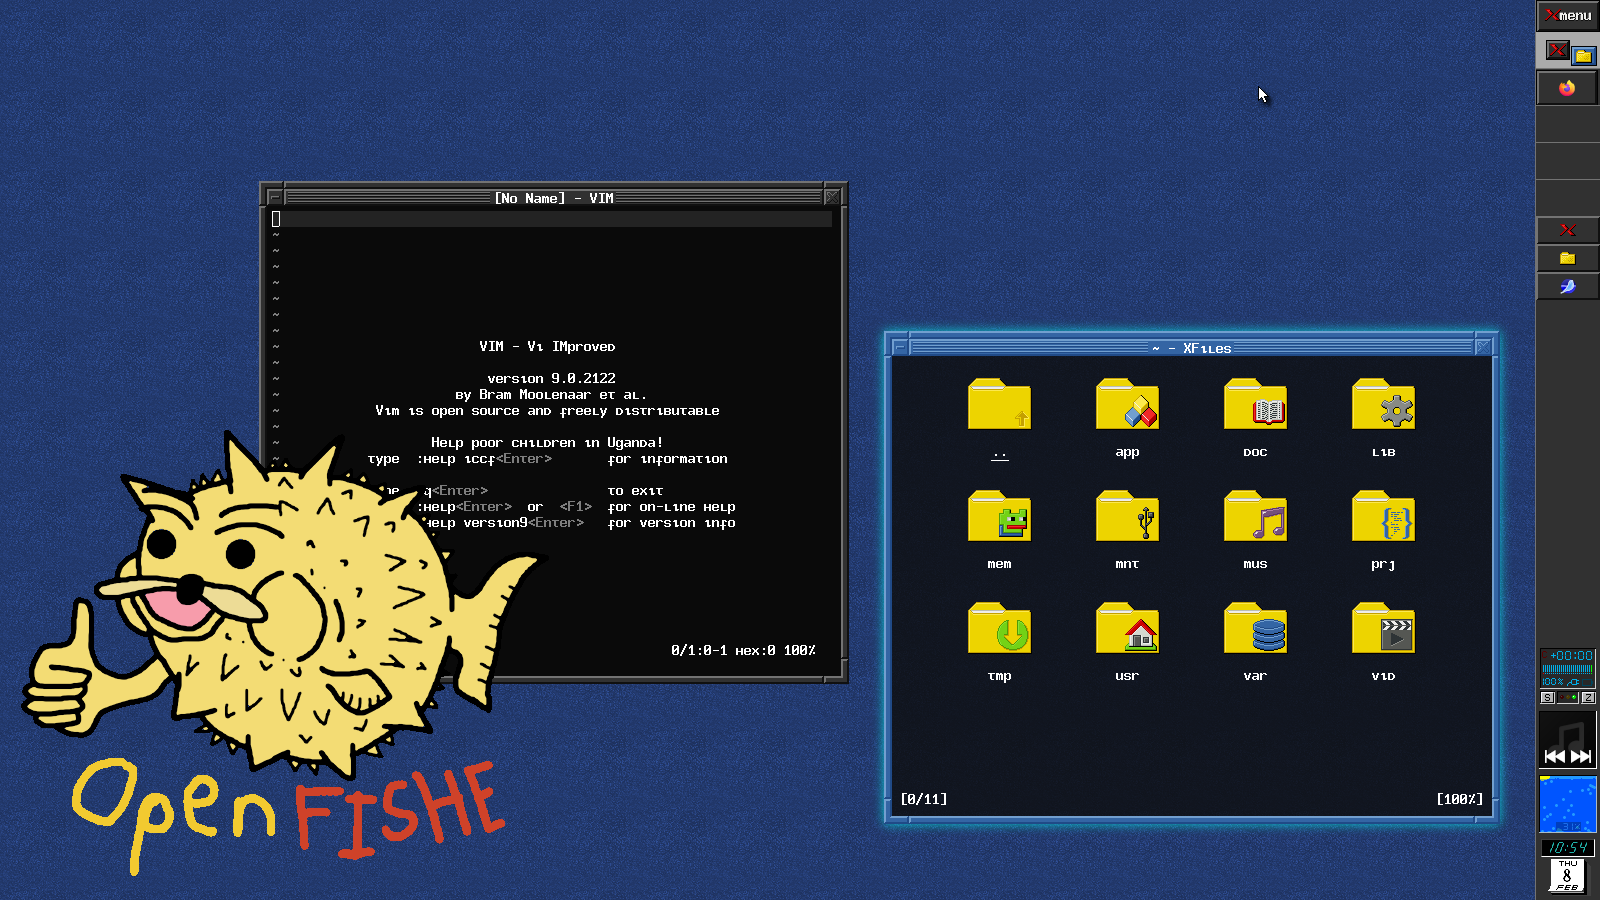Open the X menu button in the dock

coord(1567,15)
